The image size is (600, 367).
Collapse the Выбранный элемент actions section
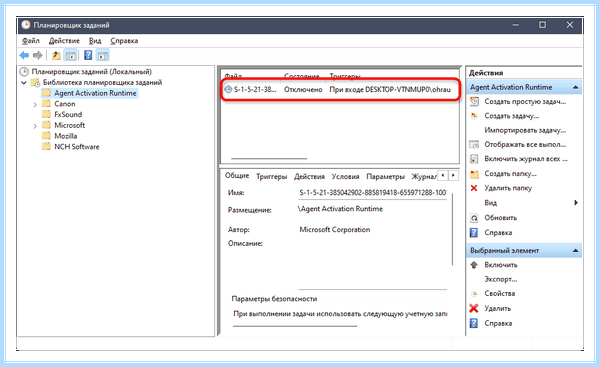pyautogui.click(x=575, y=251)
